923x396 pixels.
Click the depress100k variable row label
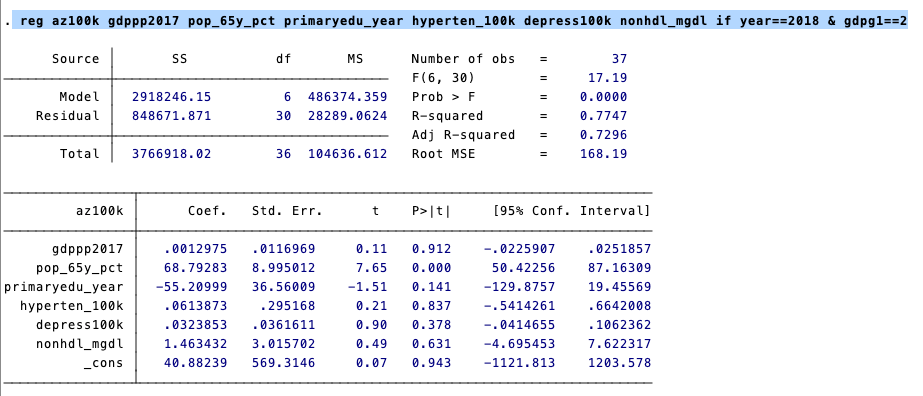(x=80, y=324)
